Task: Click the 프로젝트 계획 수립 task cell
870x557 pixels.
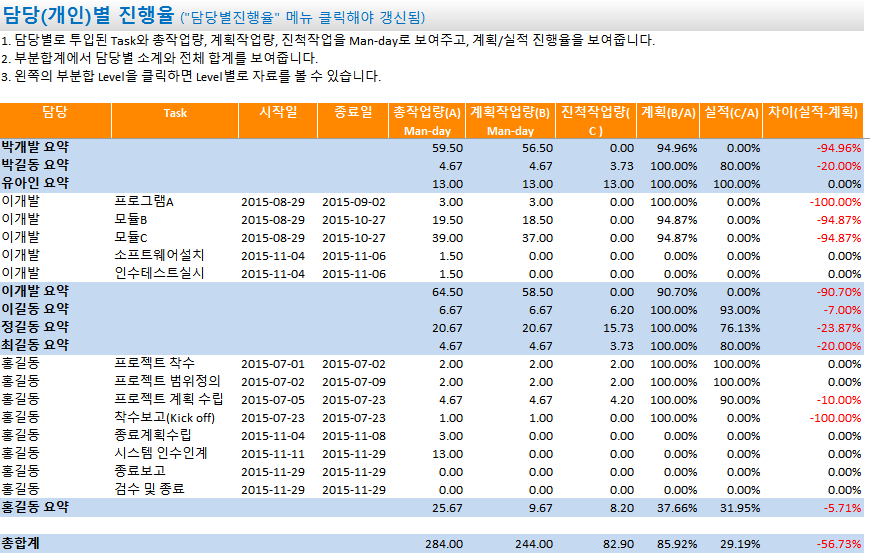Action: click(x=169, y=399)
